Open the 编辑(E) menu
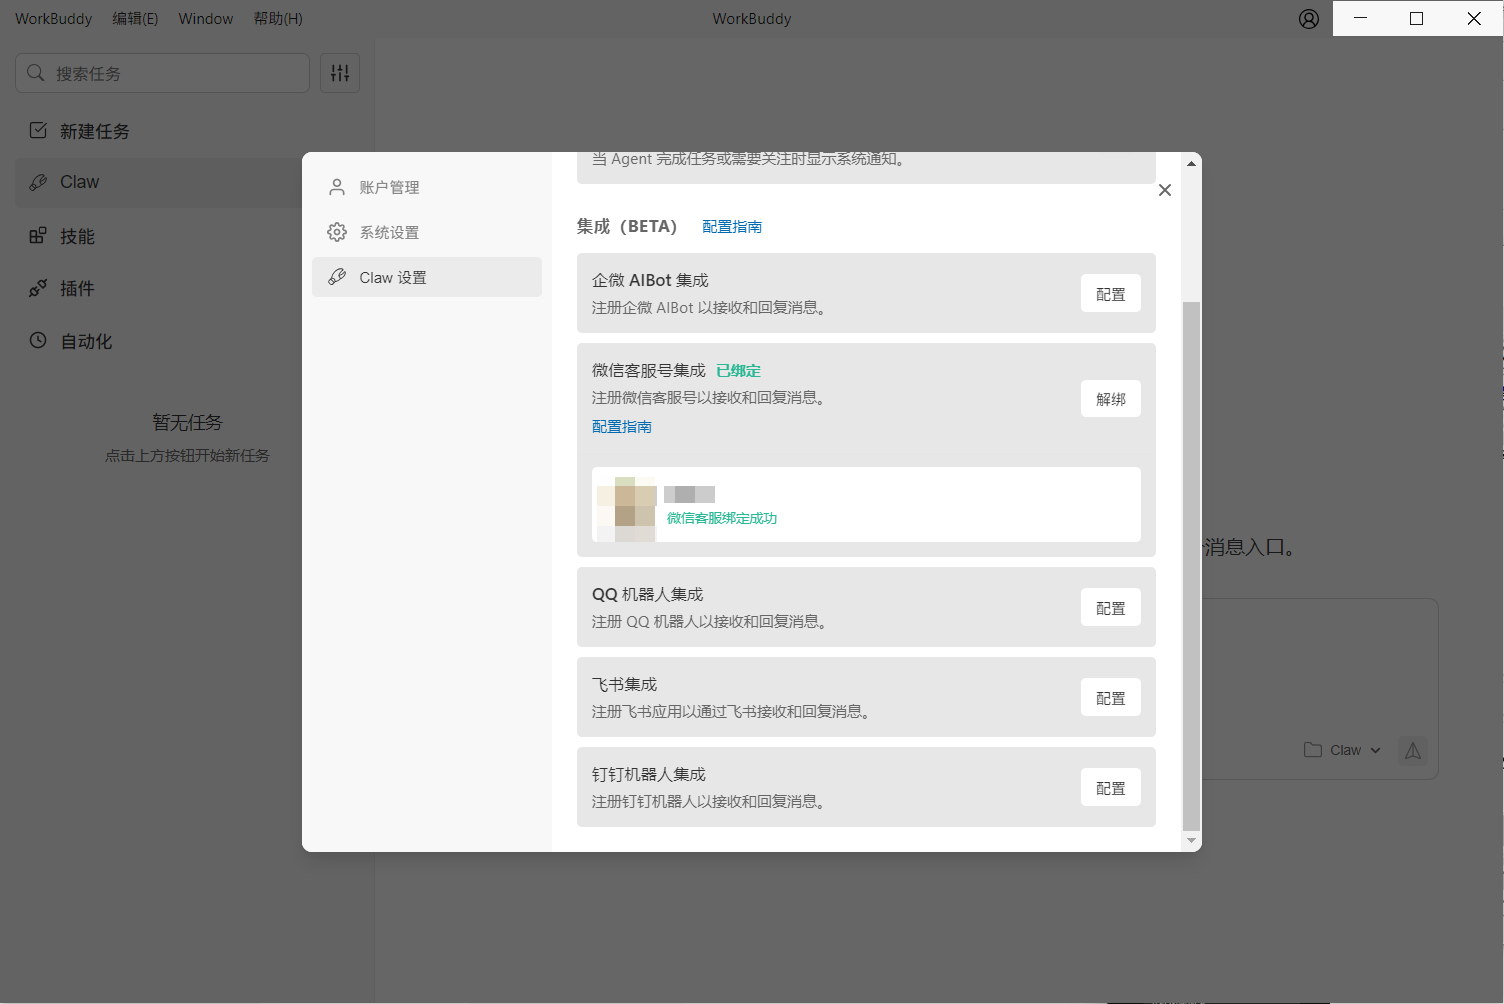 [135, 19]
